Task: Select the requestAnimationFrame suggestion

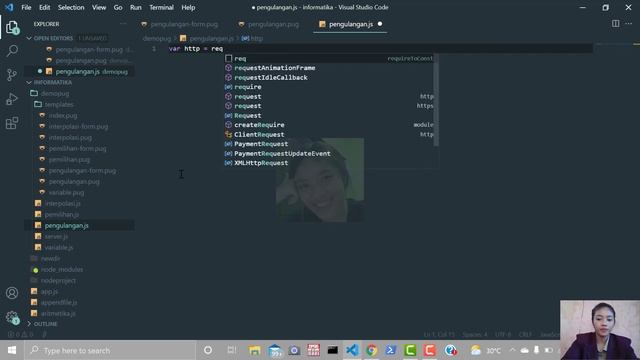Action: coord(331,68)
